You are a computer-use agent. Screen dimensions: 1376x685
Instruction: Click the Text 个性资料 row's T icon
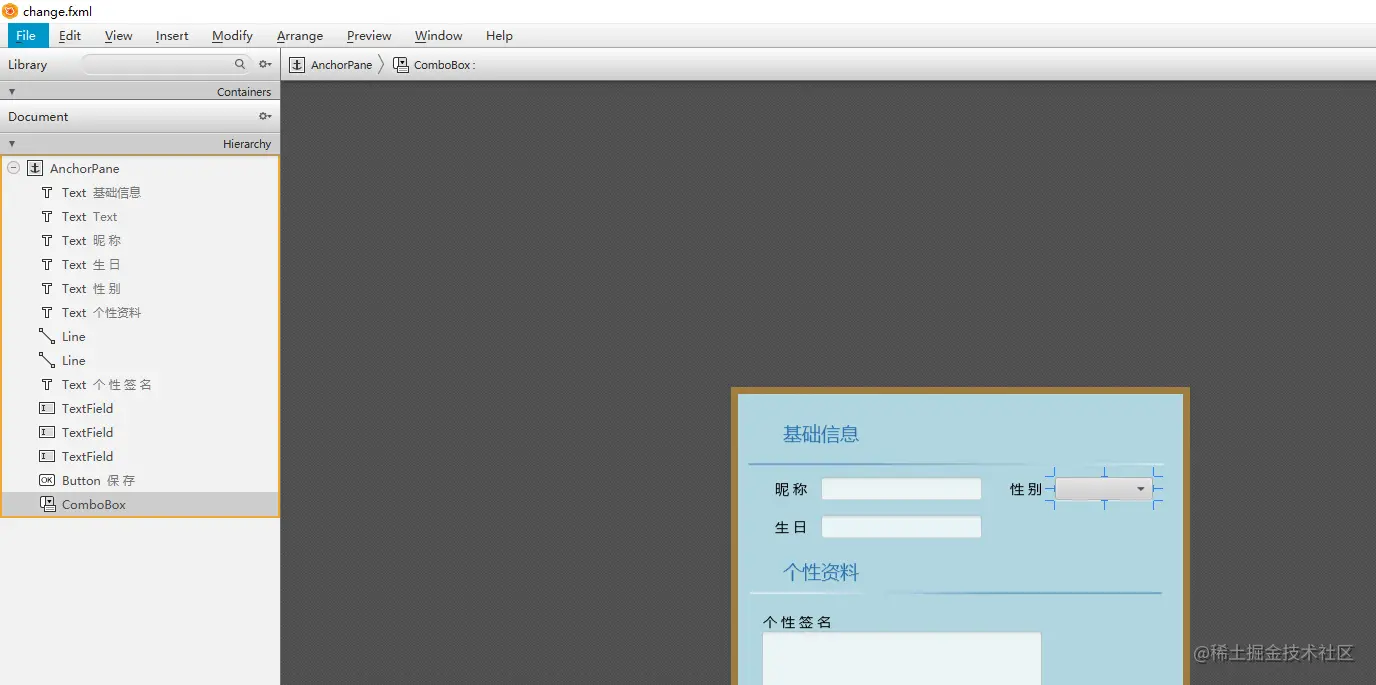pos(47,312)
